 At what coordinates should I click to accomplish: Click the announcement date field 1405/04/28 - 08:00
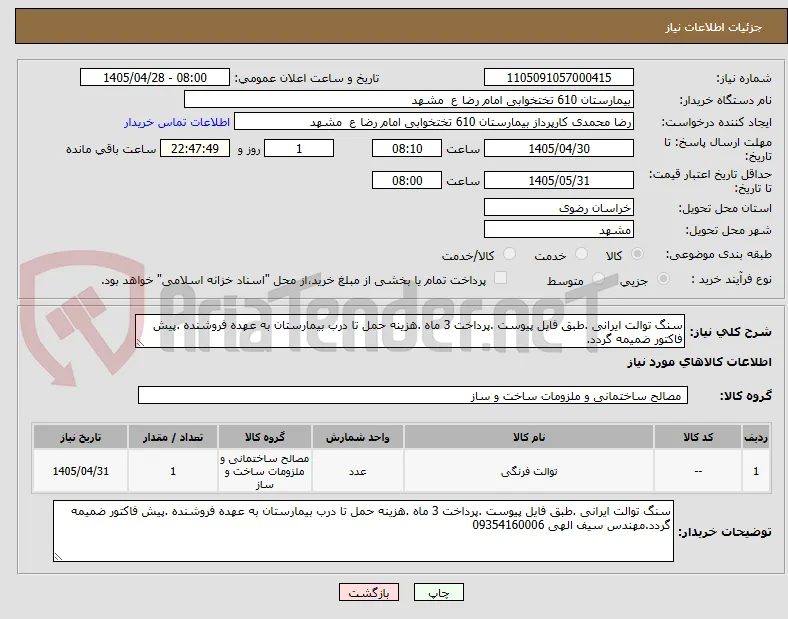click(x=155, y=77)
